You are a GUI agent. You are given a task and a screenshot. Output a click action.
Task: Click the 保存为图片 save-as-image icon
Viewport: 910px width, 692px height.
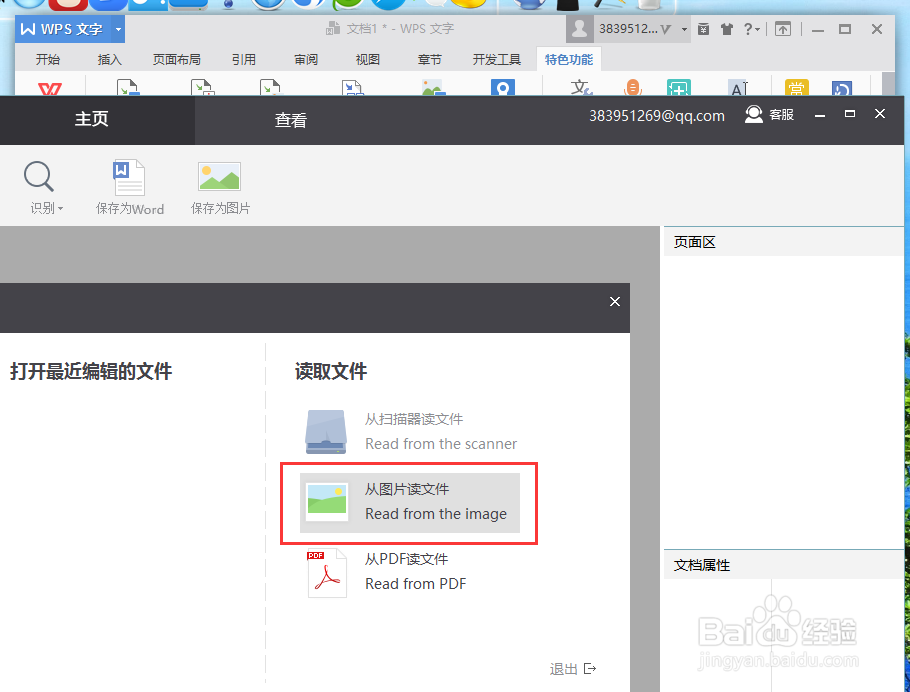(219, 176)
